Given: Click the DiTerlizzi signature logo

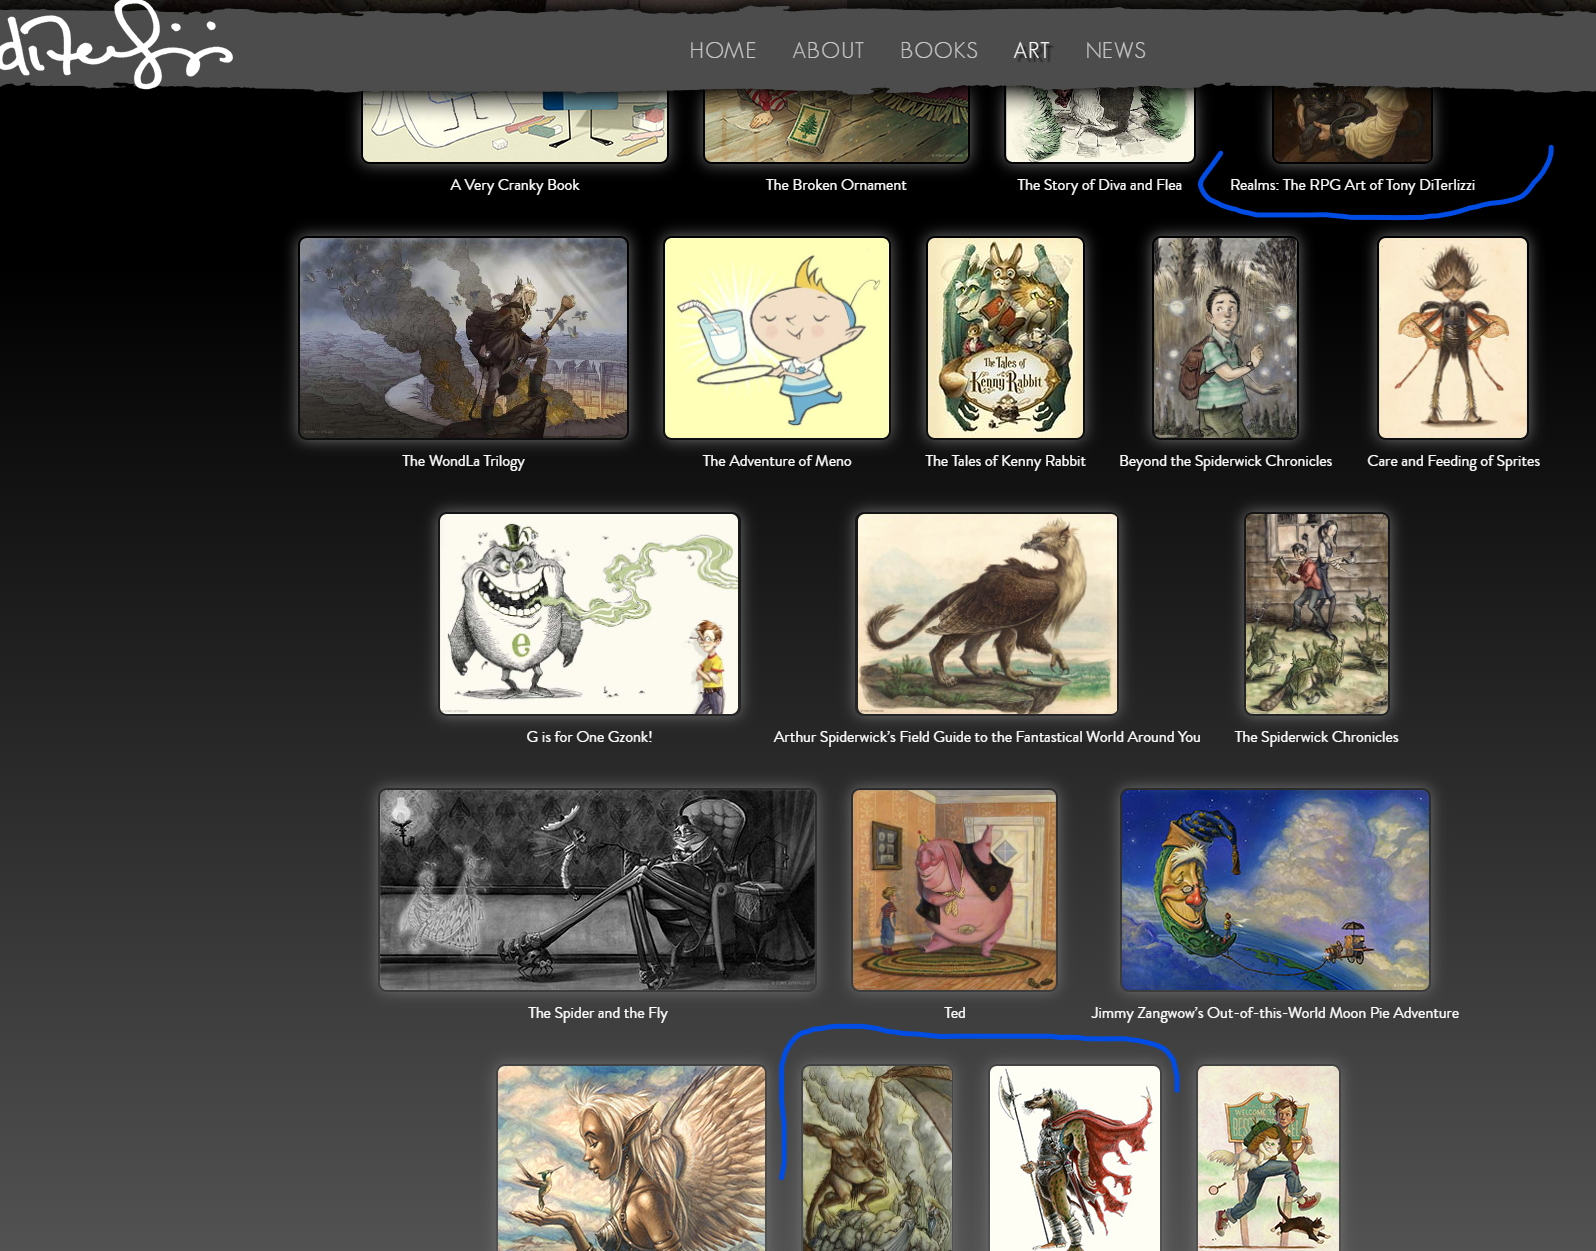Looking at the screenshot, I should [115, 45].
